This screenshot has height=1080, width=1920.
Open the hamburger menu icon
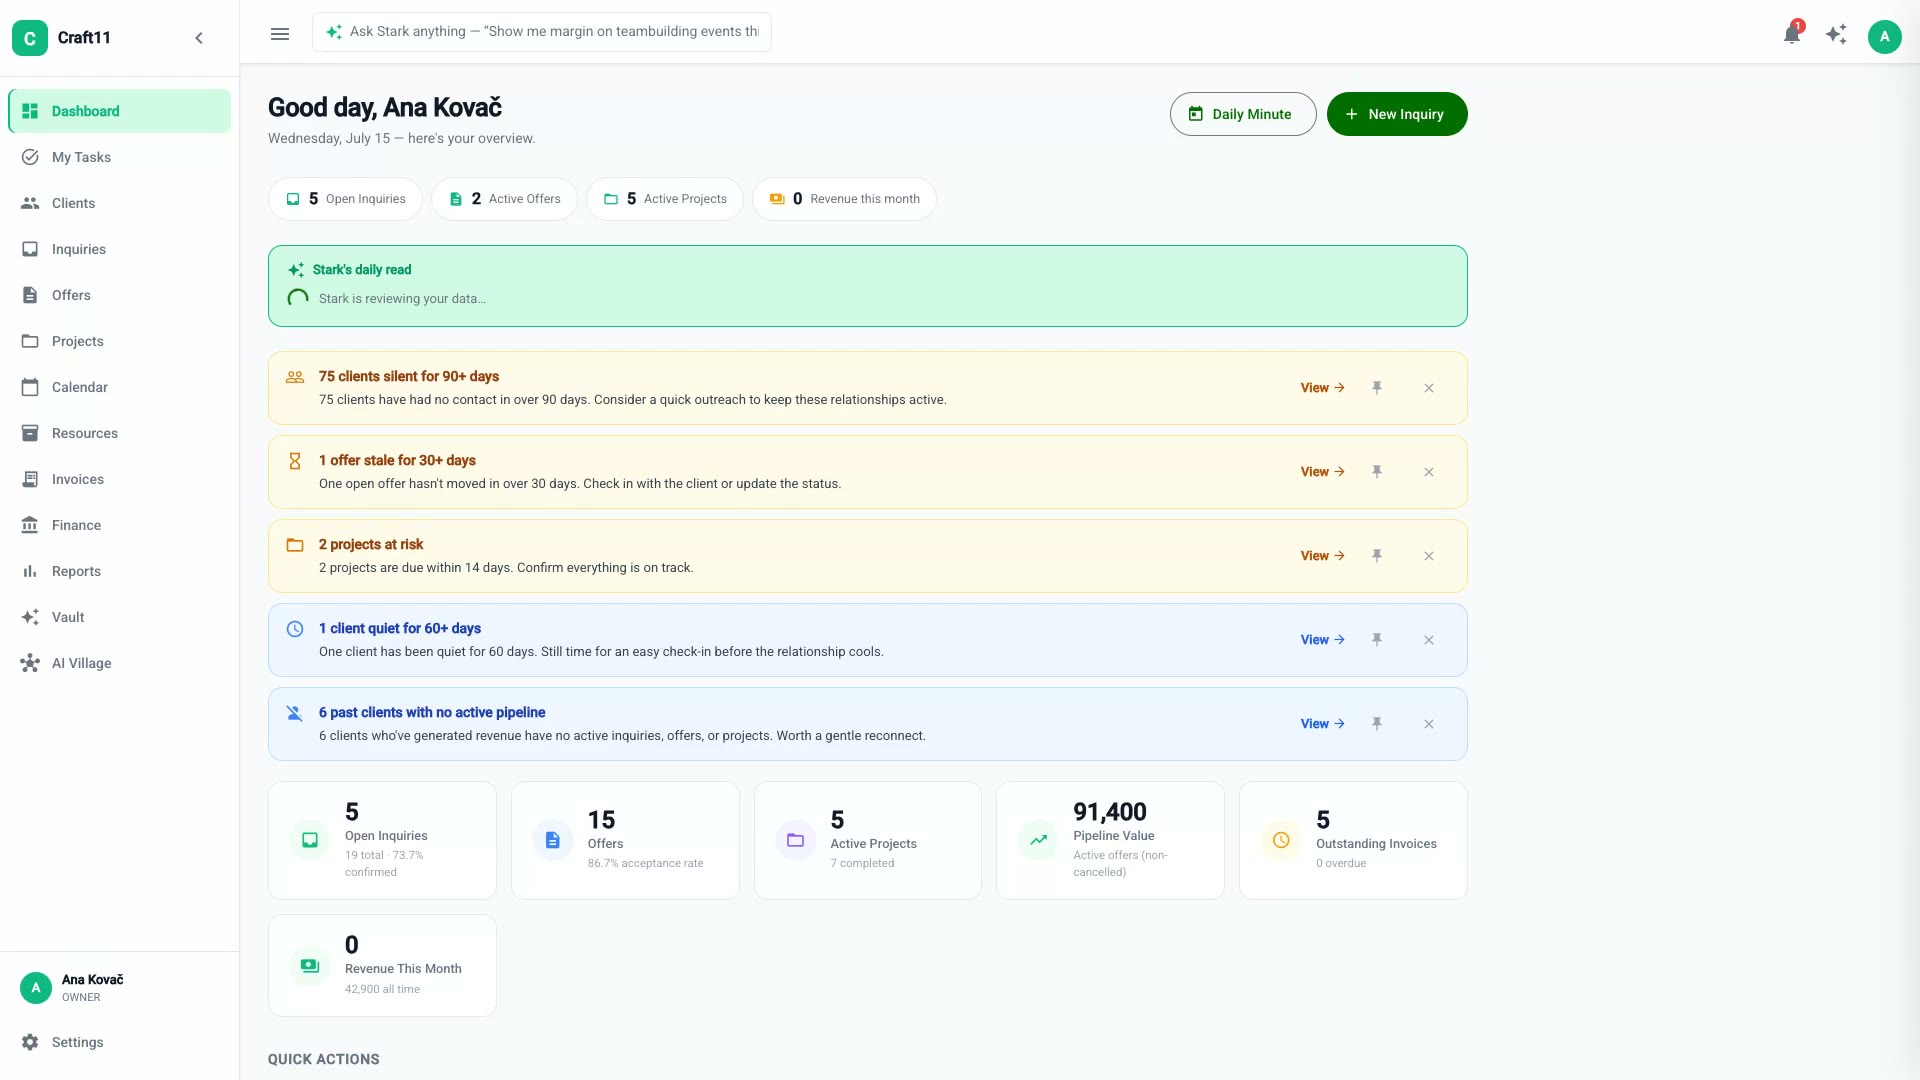tap(280, 34)
